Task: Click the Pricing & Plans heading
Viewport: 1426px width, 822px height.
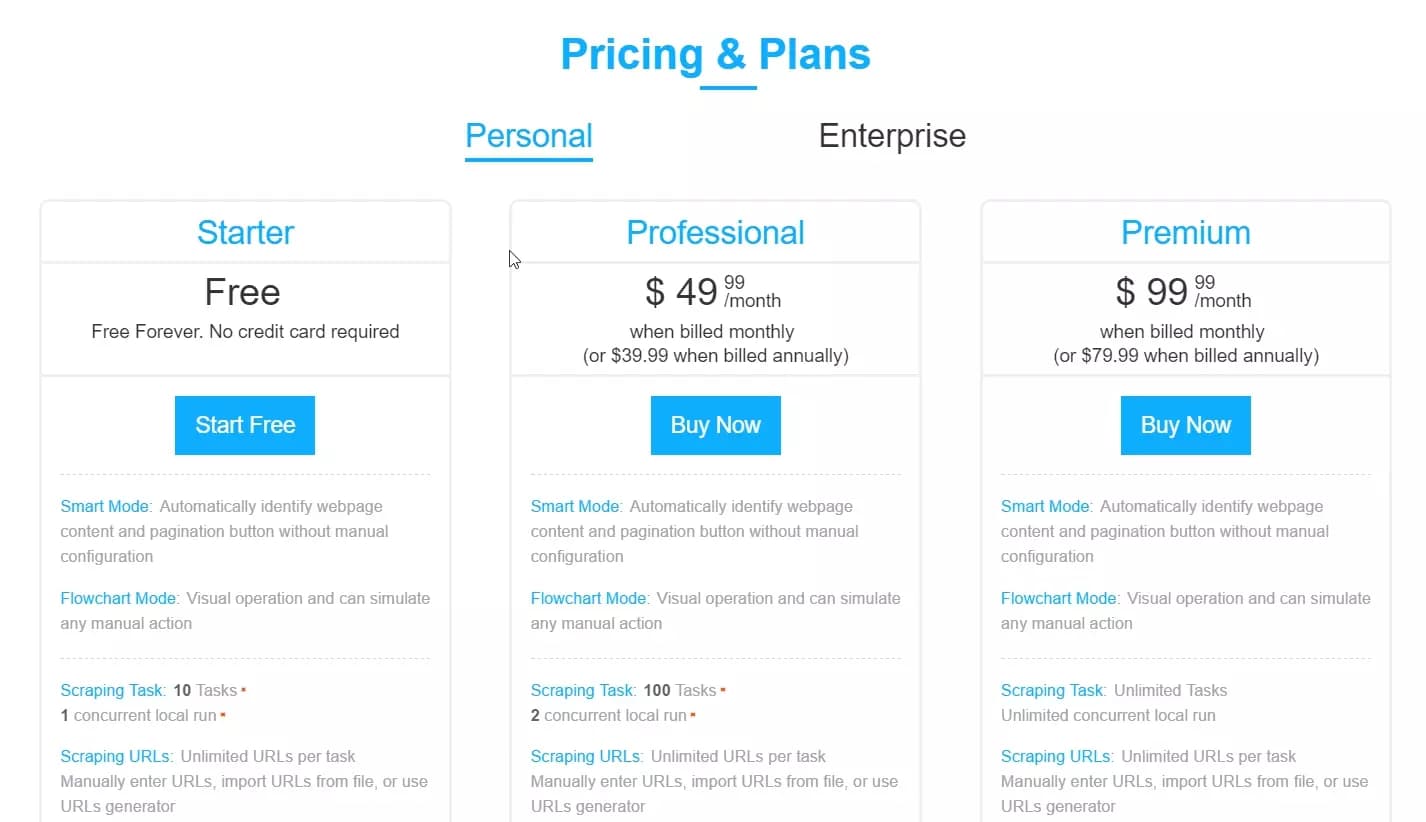Action: point(716,54)
